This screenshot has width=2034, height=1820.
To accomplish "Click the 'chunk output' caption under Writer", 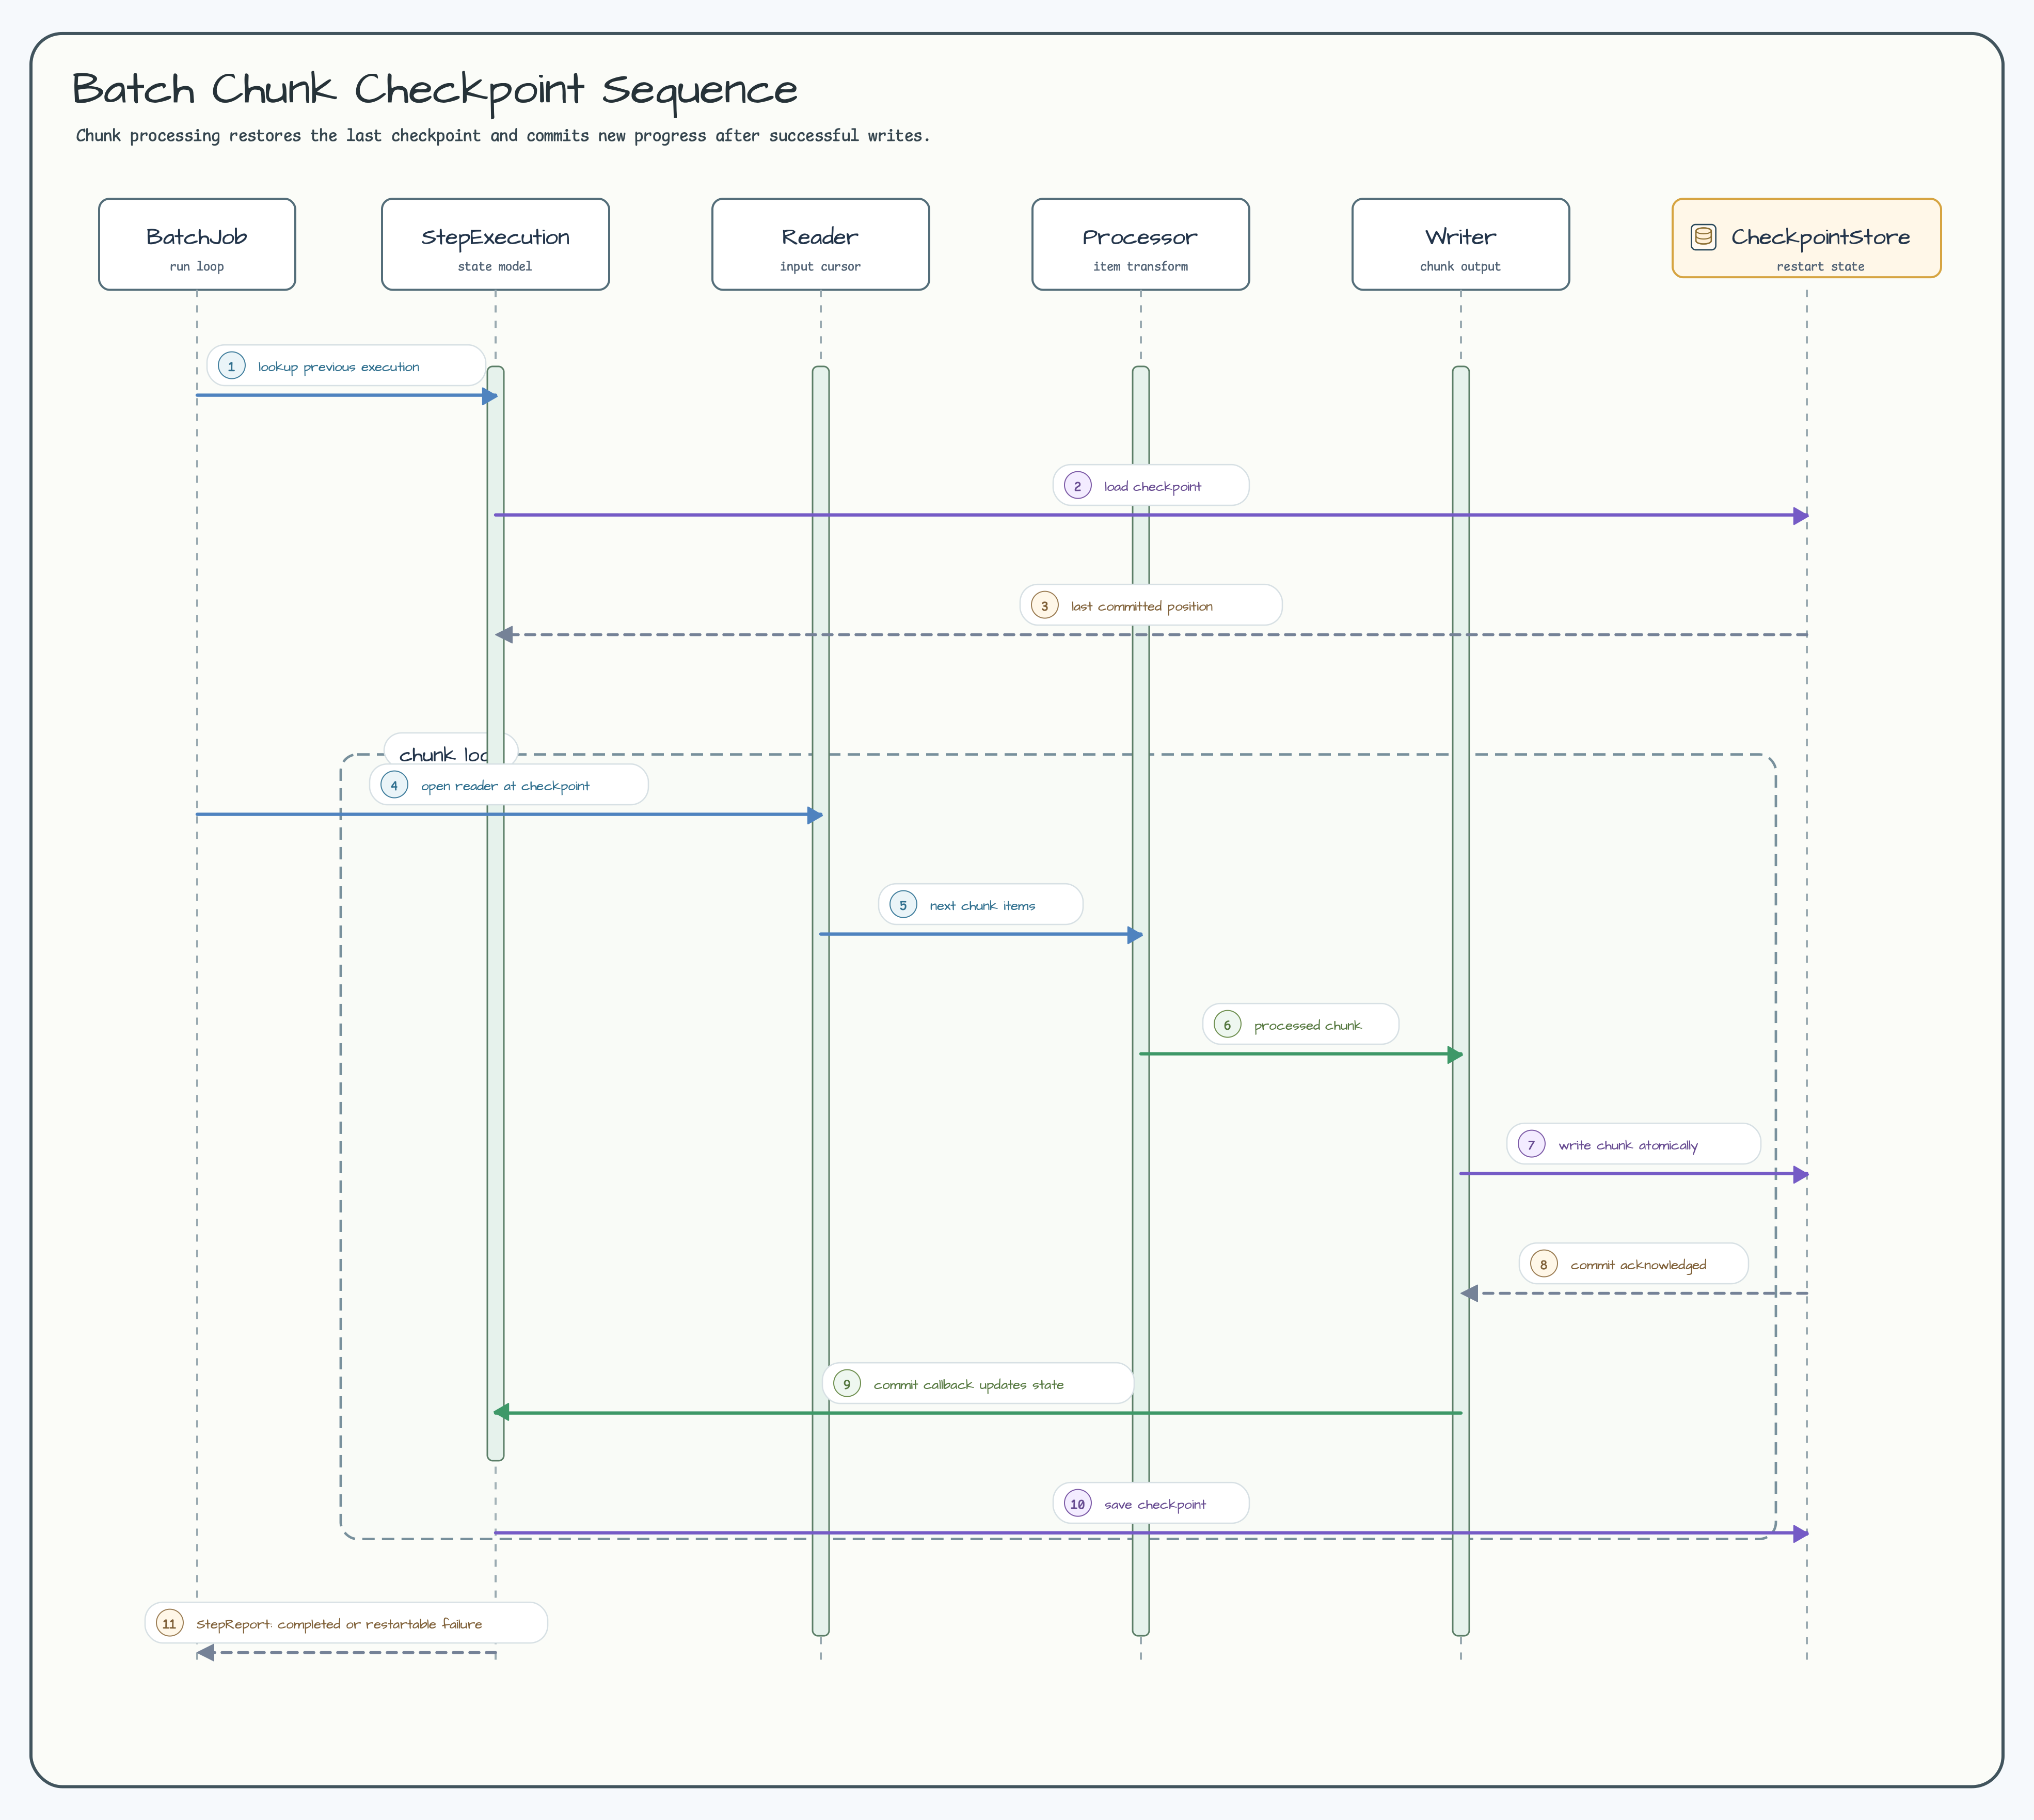I will tap(1460, 267).
